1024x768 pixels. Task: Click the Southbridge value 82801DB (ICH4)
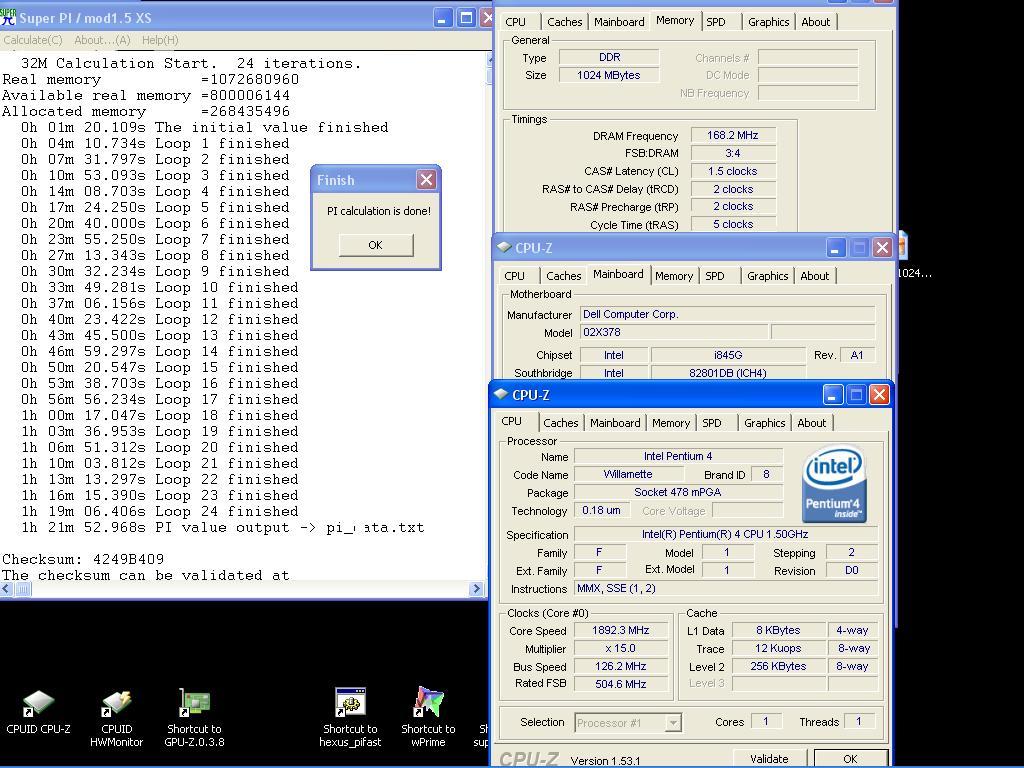point(728,373)
